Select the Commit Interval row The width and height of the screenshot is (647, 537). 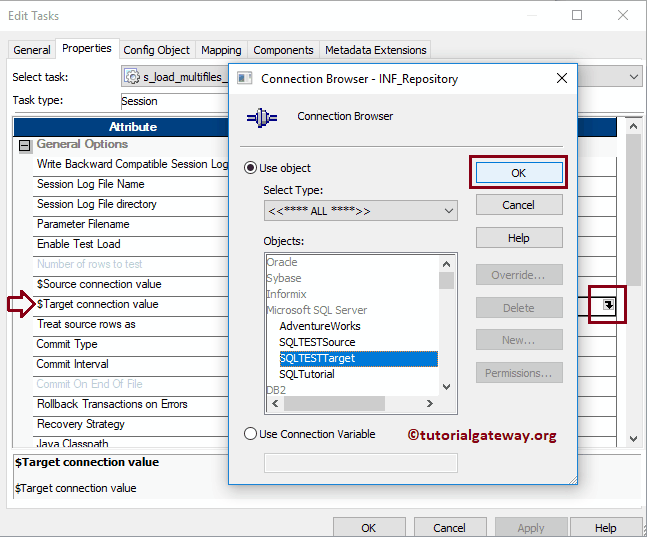click(x=131, y=364)
